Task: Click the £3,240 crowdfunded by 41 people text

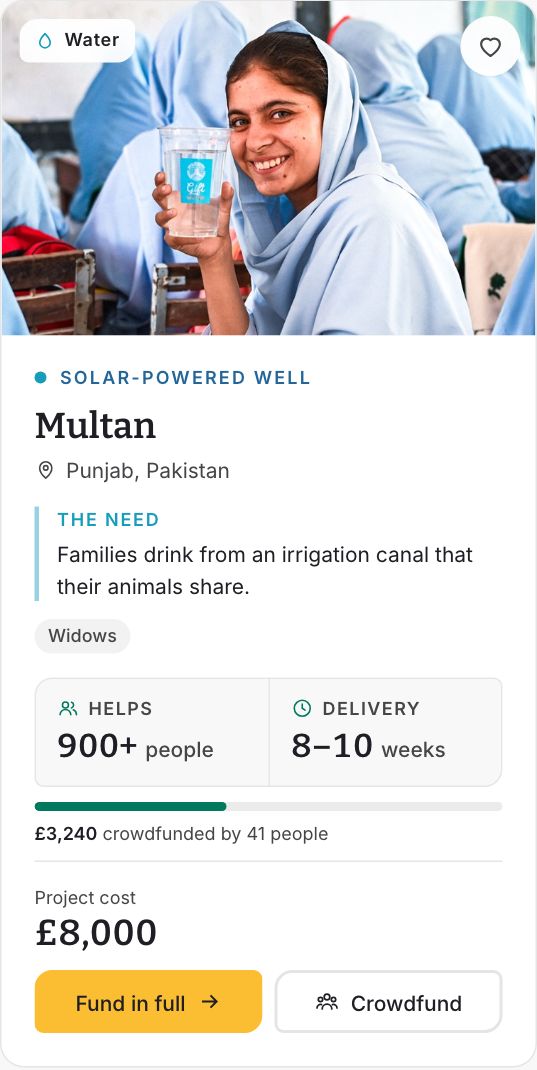Action: [x=182, y=834]
